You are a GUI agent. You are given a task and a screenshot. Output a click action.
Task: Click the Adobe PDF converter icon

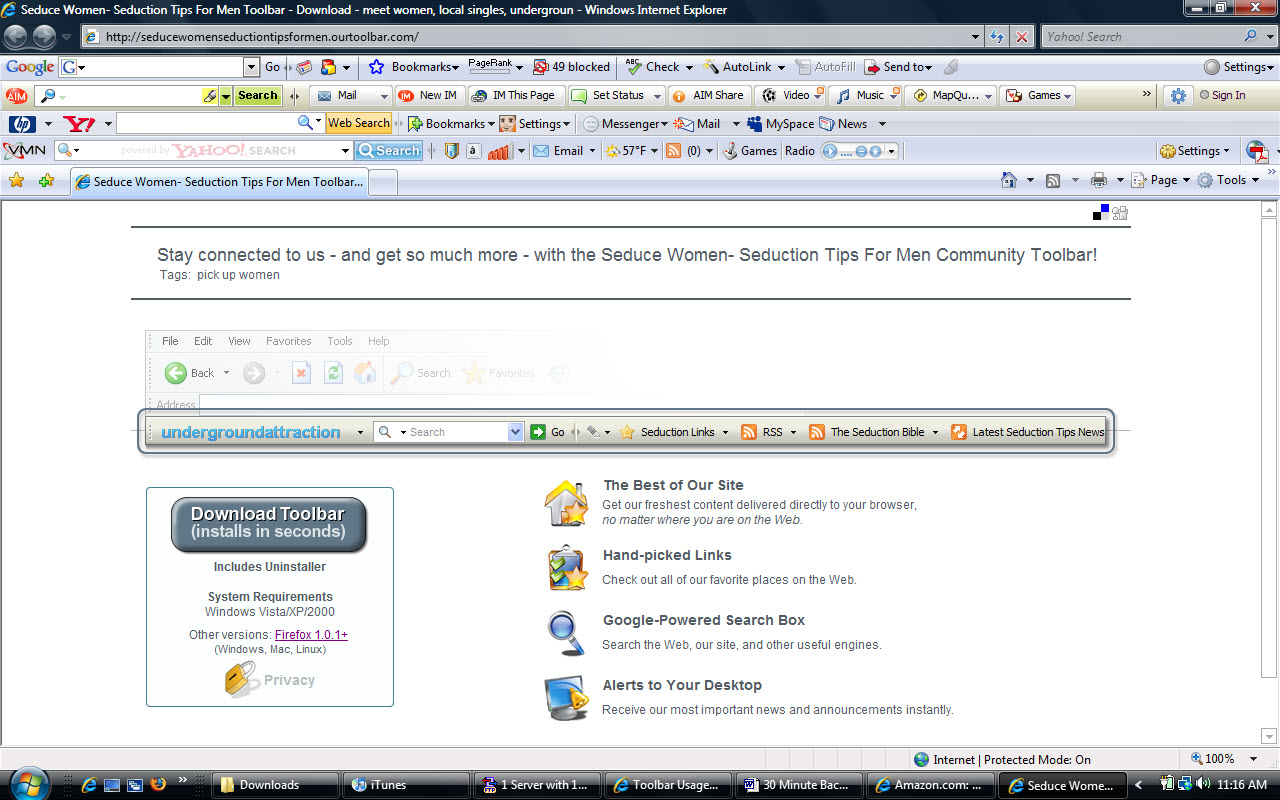[x=1257, y=151]
